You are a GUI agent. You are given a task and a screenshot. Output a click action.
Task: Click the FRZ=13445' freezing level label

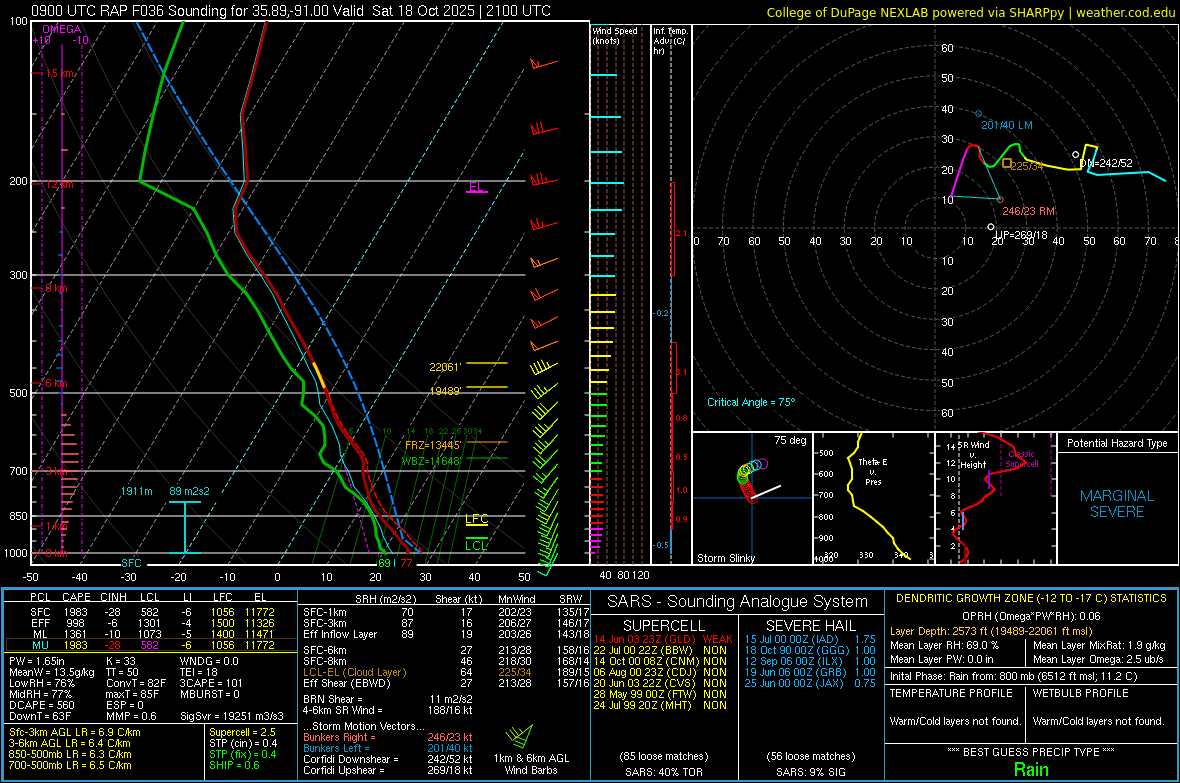pyautogui.click(x=433, y=445)
